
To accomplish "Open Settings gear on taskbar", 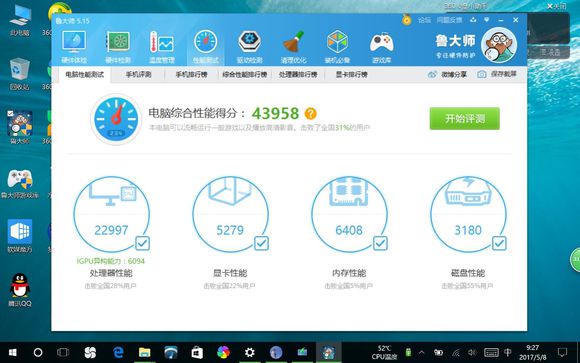I will coord(250,352).
